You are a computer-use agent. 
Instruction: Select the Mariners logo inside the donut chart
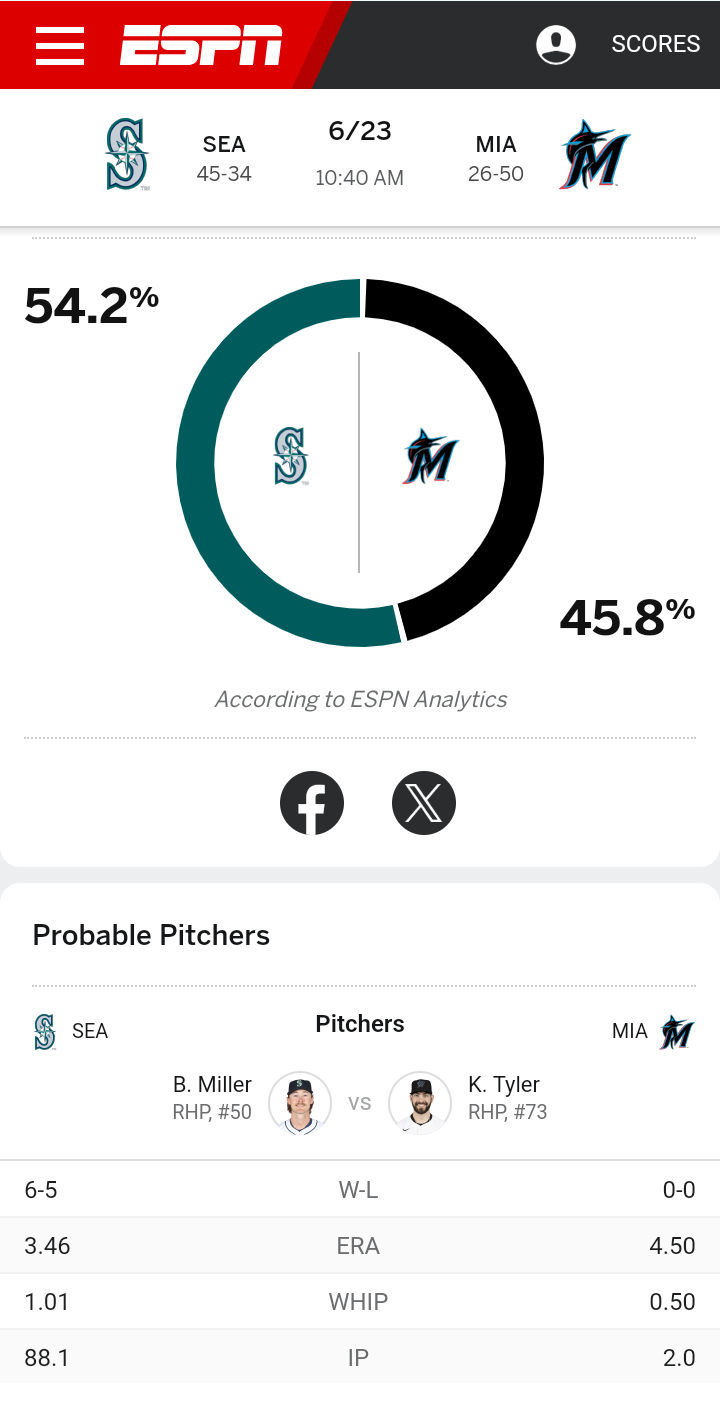coord(291,456)
